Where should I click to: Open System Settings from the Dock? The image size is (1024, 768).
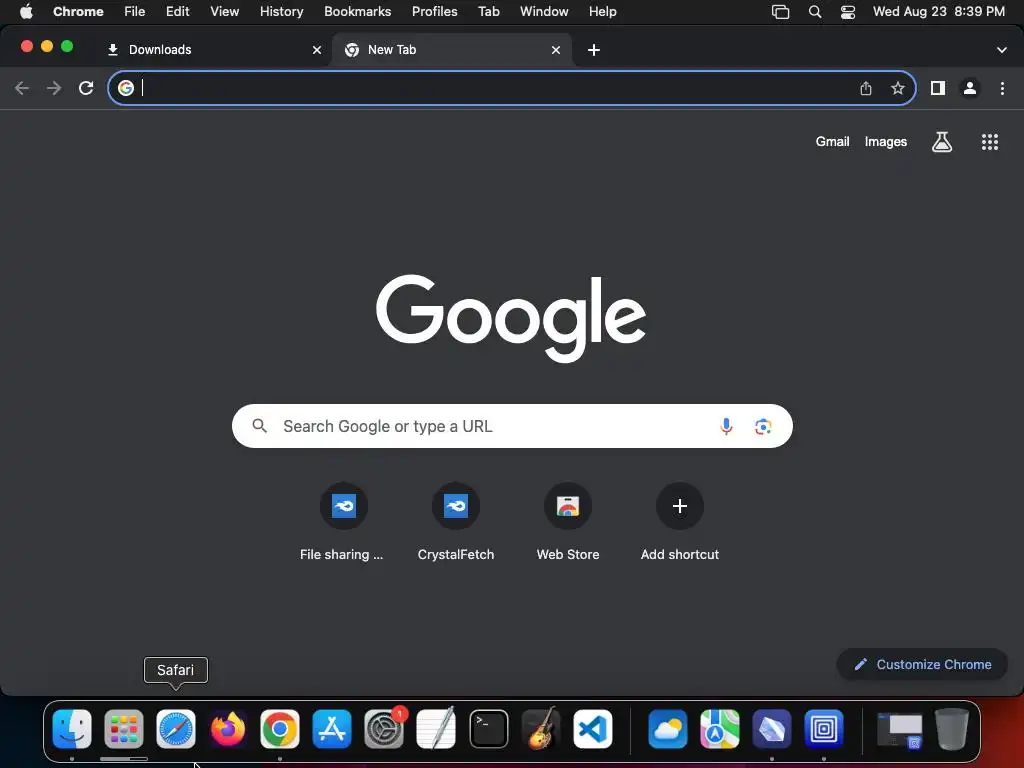tap(384, 729)
